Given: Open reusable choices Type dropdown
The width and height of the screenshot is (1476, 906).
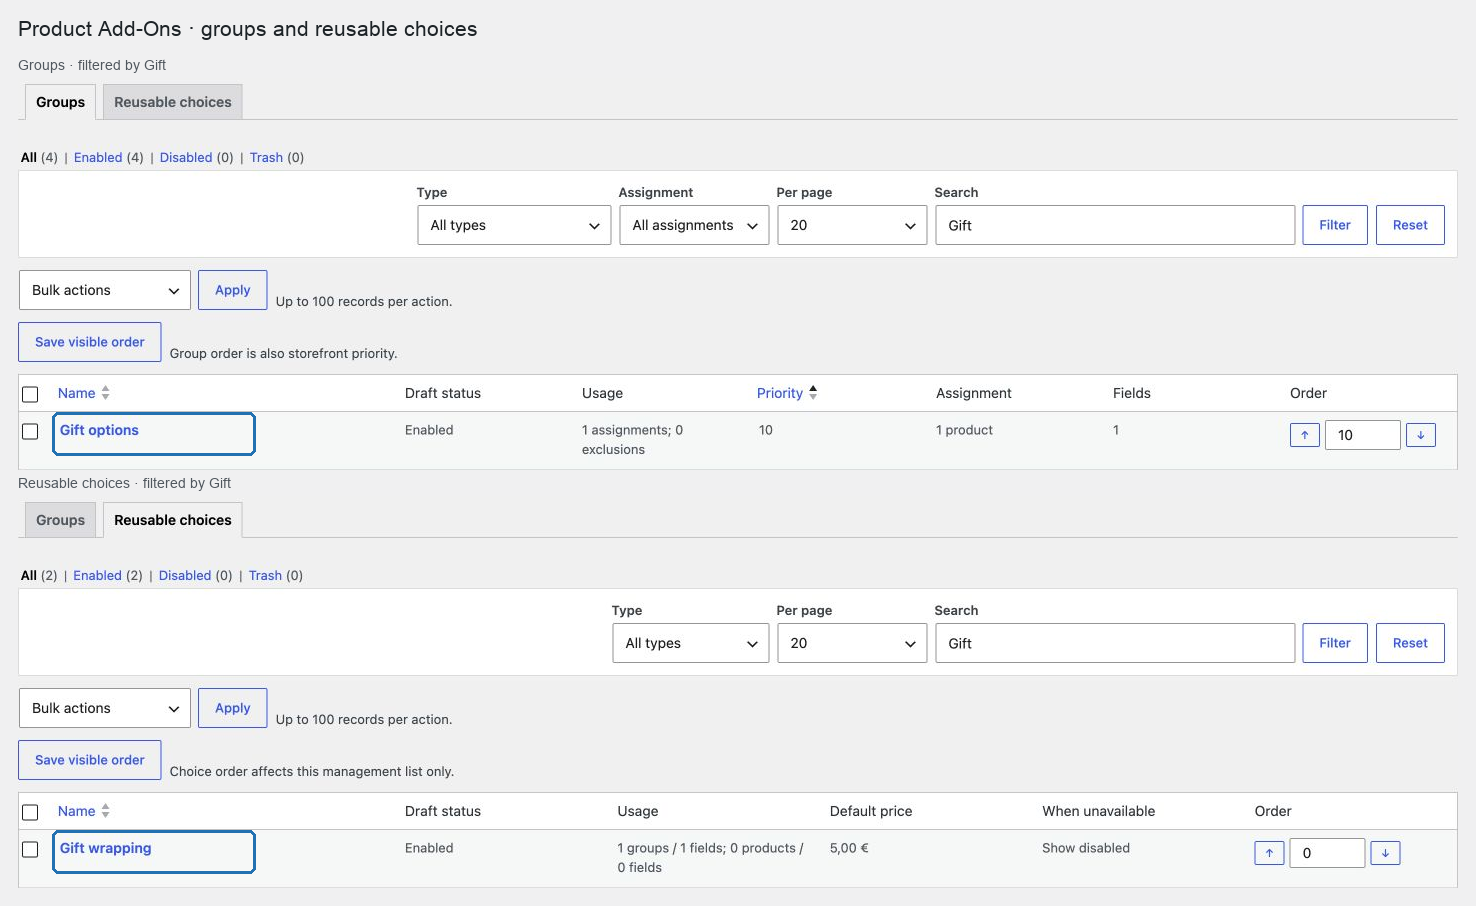Looking at the screenshot, I should click(691, 643).
